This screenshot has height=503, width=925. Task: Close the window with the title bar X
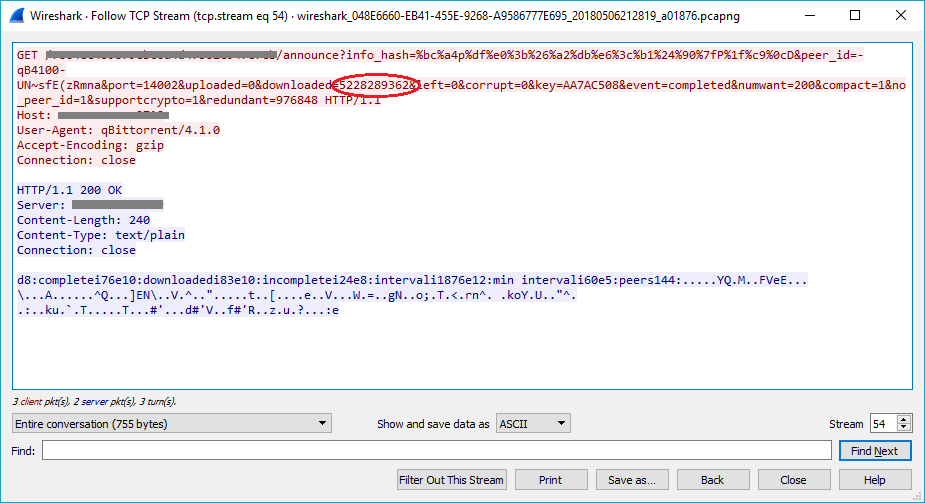(x=900, y=16)
